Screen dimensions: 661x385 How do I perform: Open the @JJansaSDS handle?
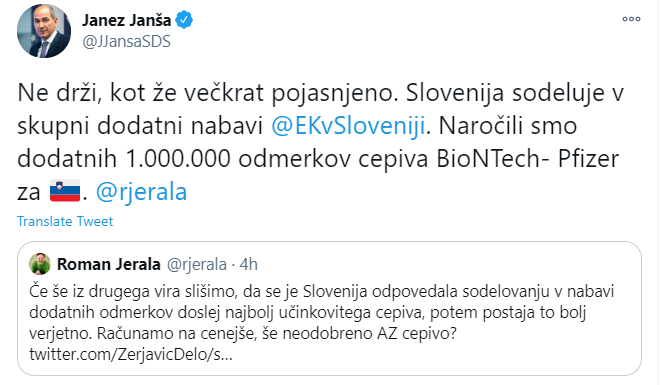tap(126, 41)
